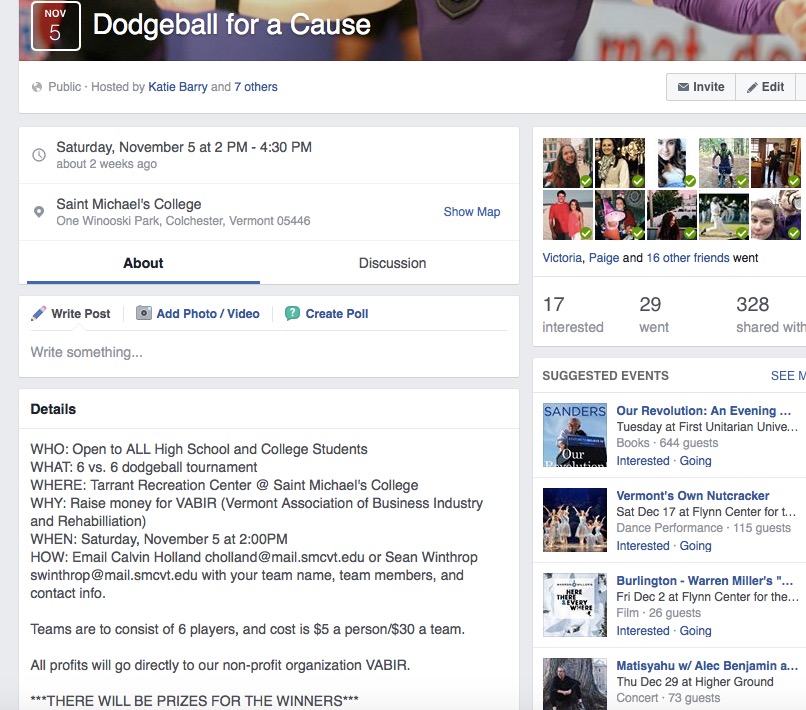Open the Edit event button
Image resolution: width=806 pixels, height=710 pixels.
pos(765,87)
